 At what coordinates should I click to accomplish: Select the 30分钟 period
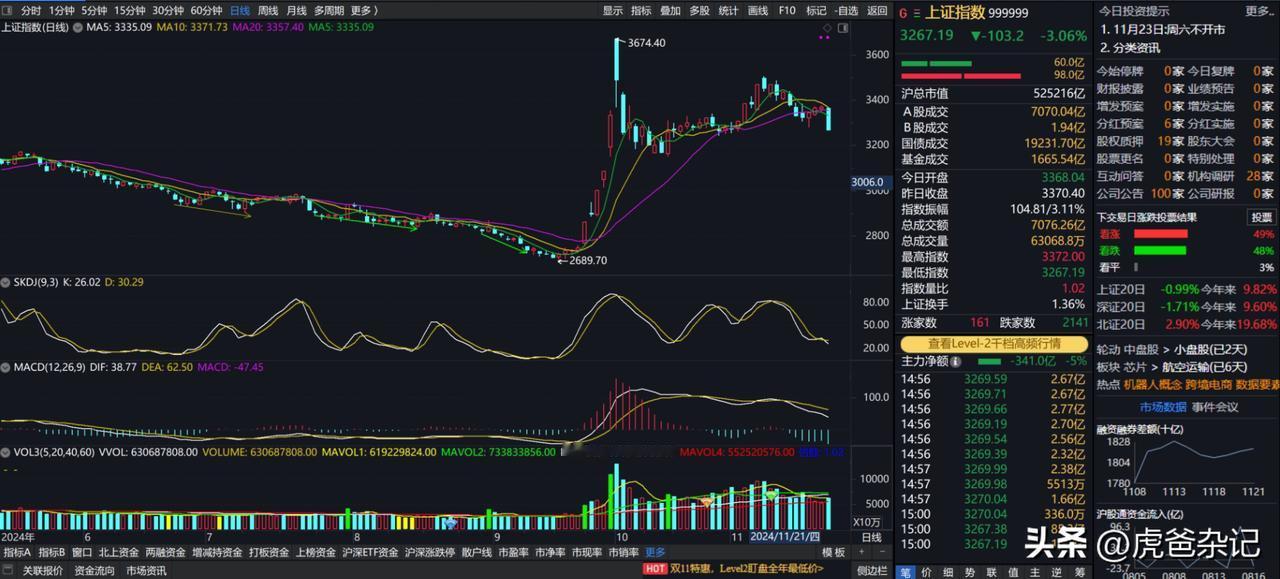(x=168, y=11)
